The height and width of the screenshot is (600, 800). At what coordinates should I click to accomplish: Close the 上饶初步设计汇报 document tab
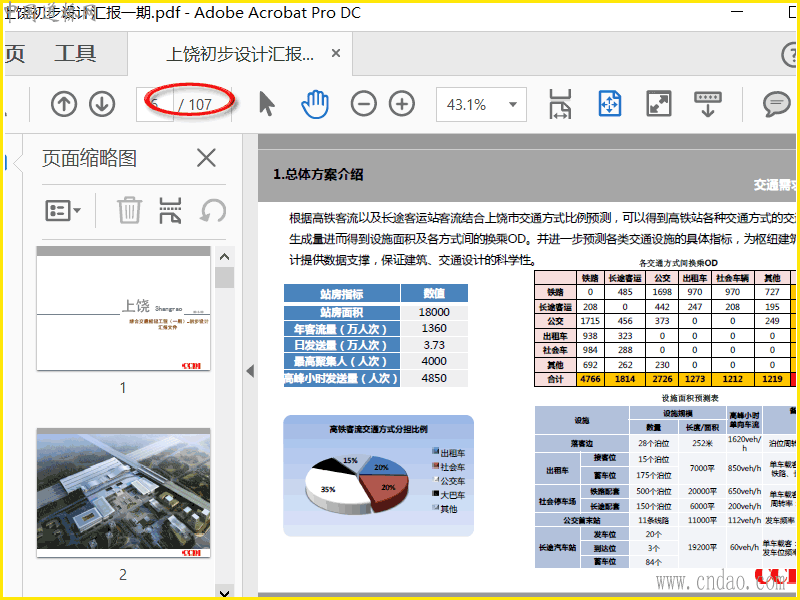(336, 53)
